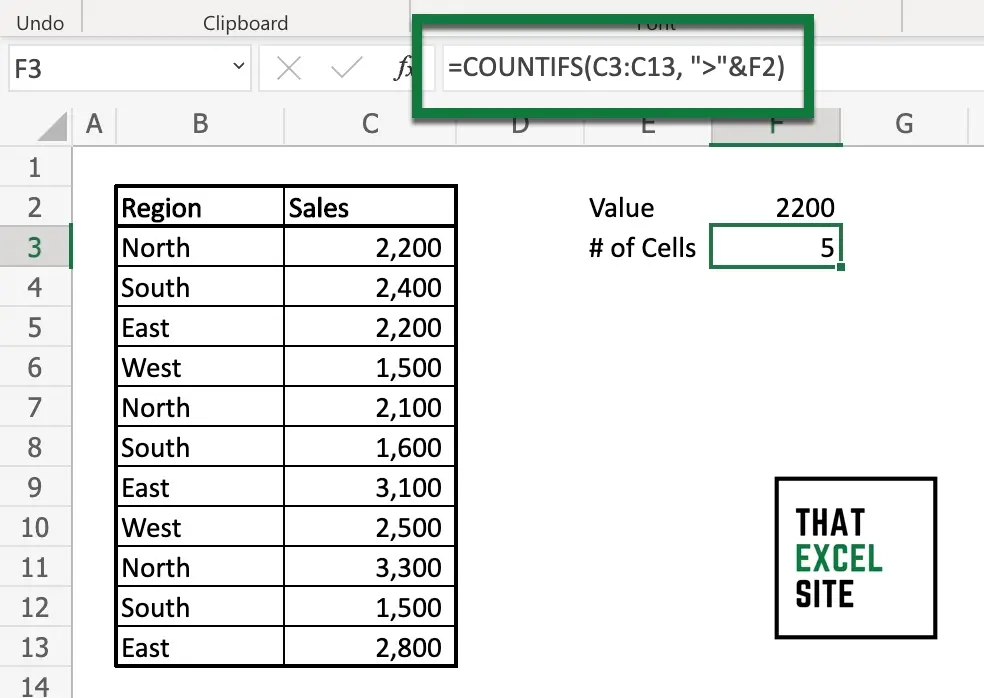
Task: Select column G header
Action: click(x=904, y=124)
